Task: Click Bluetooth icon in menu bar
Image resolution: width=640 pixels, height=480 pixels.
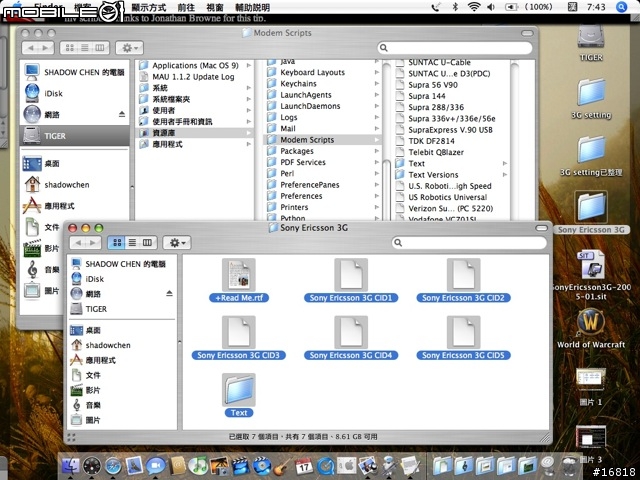Action: (x=456, y=7)
